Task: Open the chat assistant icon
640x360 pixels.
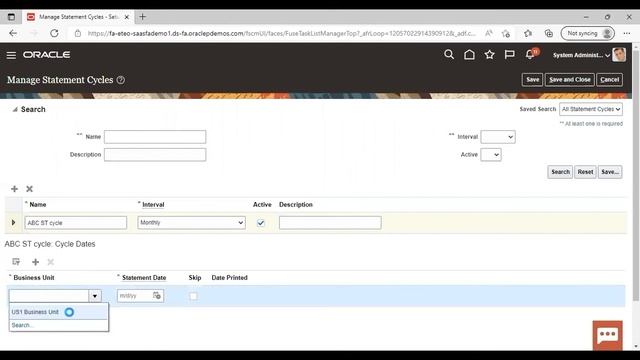Action: coord(607,335)
